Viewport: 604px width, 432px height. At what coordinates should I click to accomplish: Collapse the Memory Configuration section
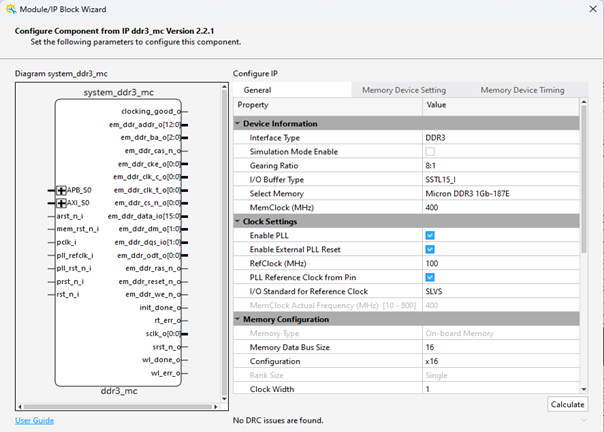[x=238, y=319]
